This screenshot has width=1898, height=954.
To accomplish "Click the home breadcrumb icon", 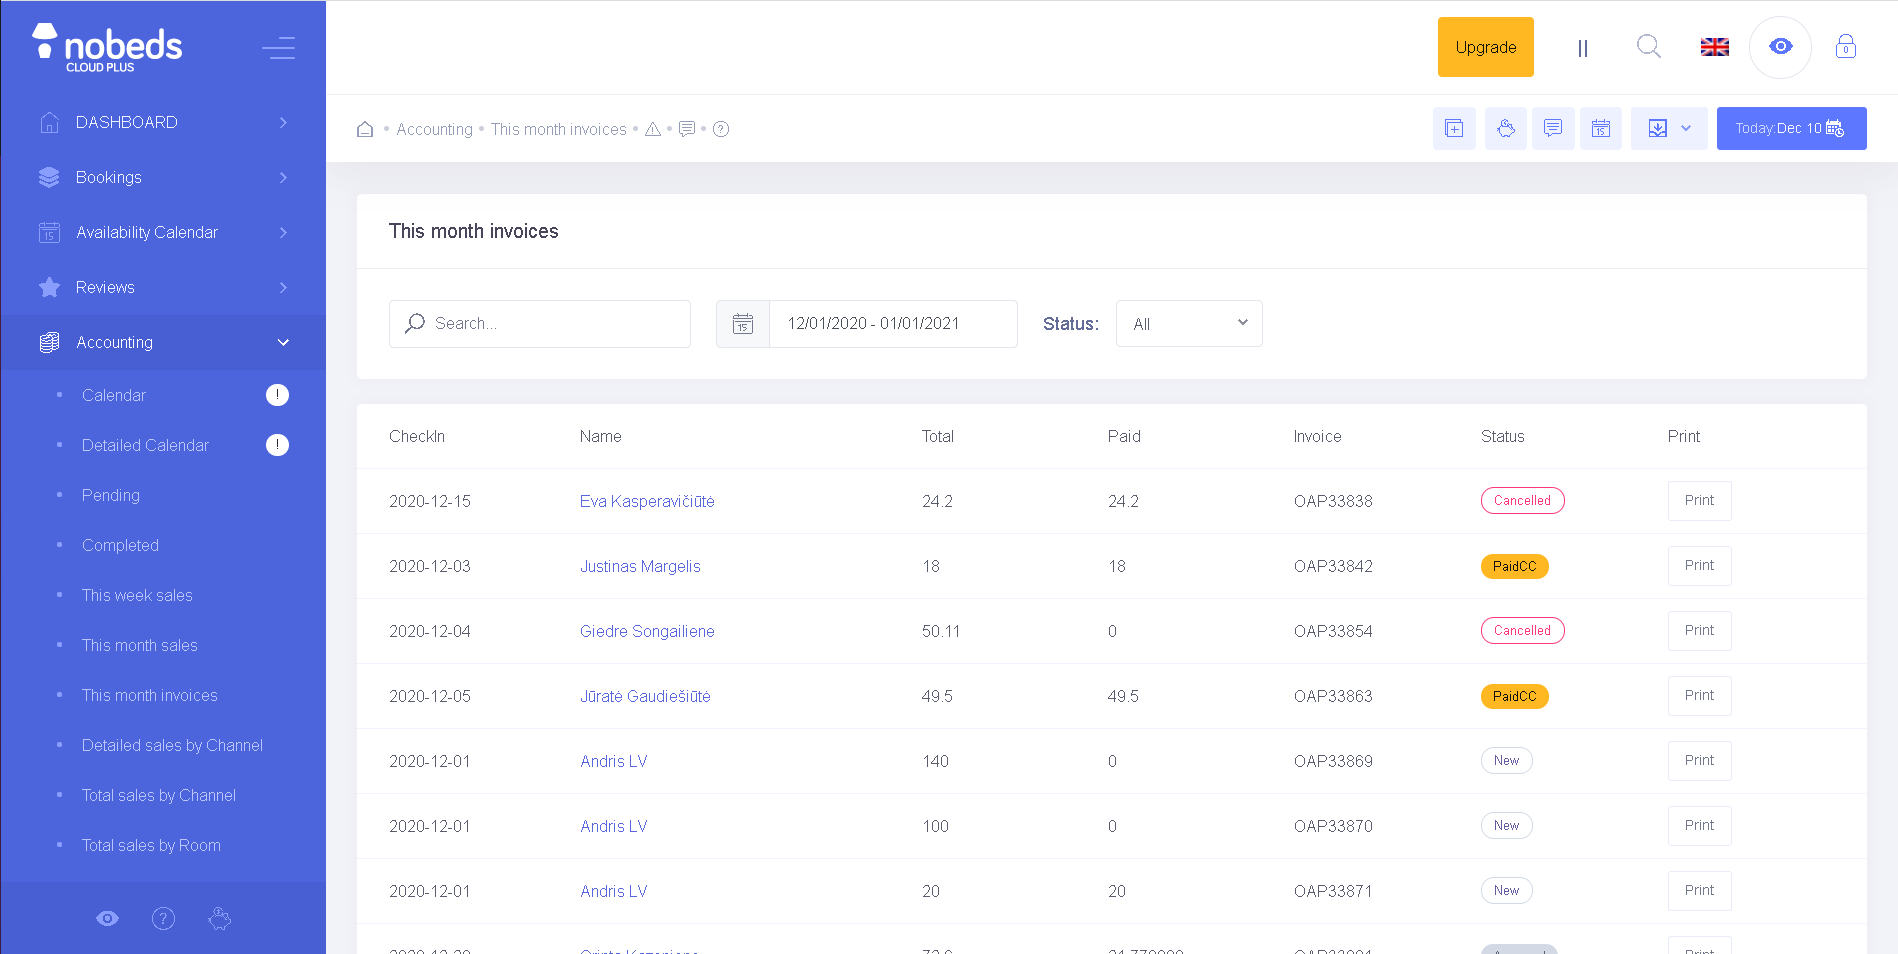I will coord(365,129).
